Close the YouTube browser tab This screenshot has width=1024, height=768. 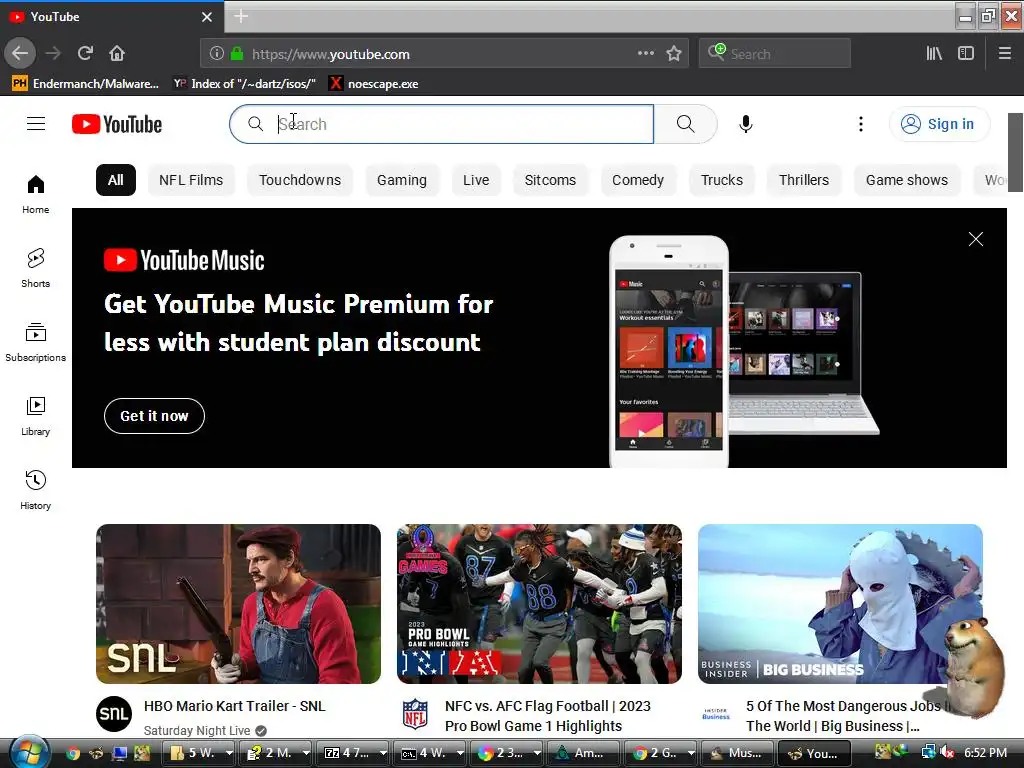[206, 17]
